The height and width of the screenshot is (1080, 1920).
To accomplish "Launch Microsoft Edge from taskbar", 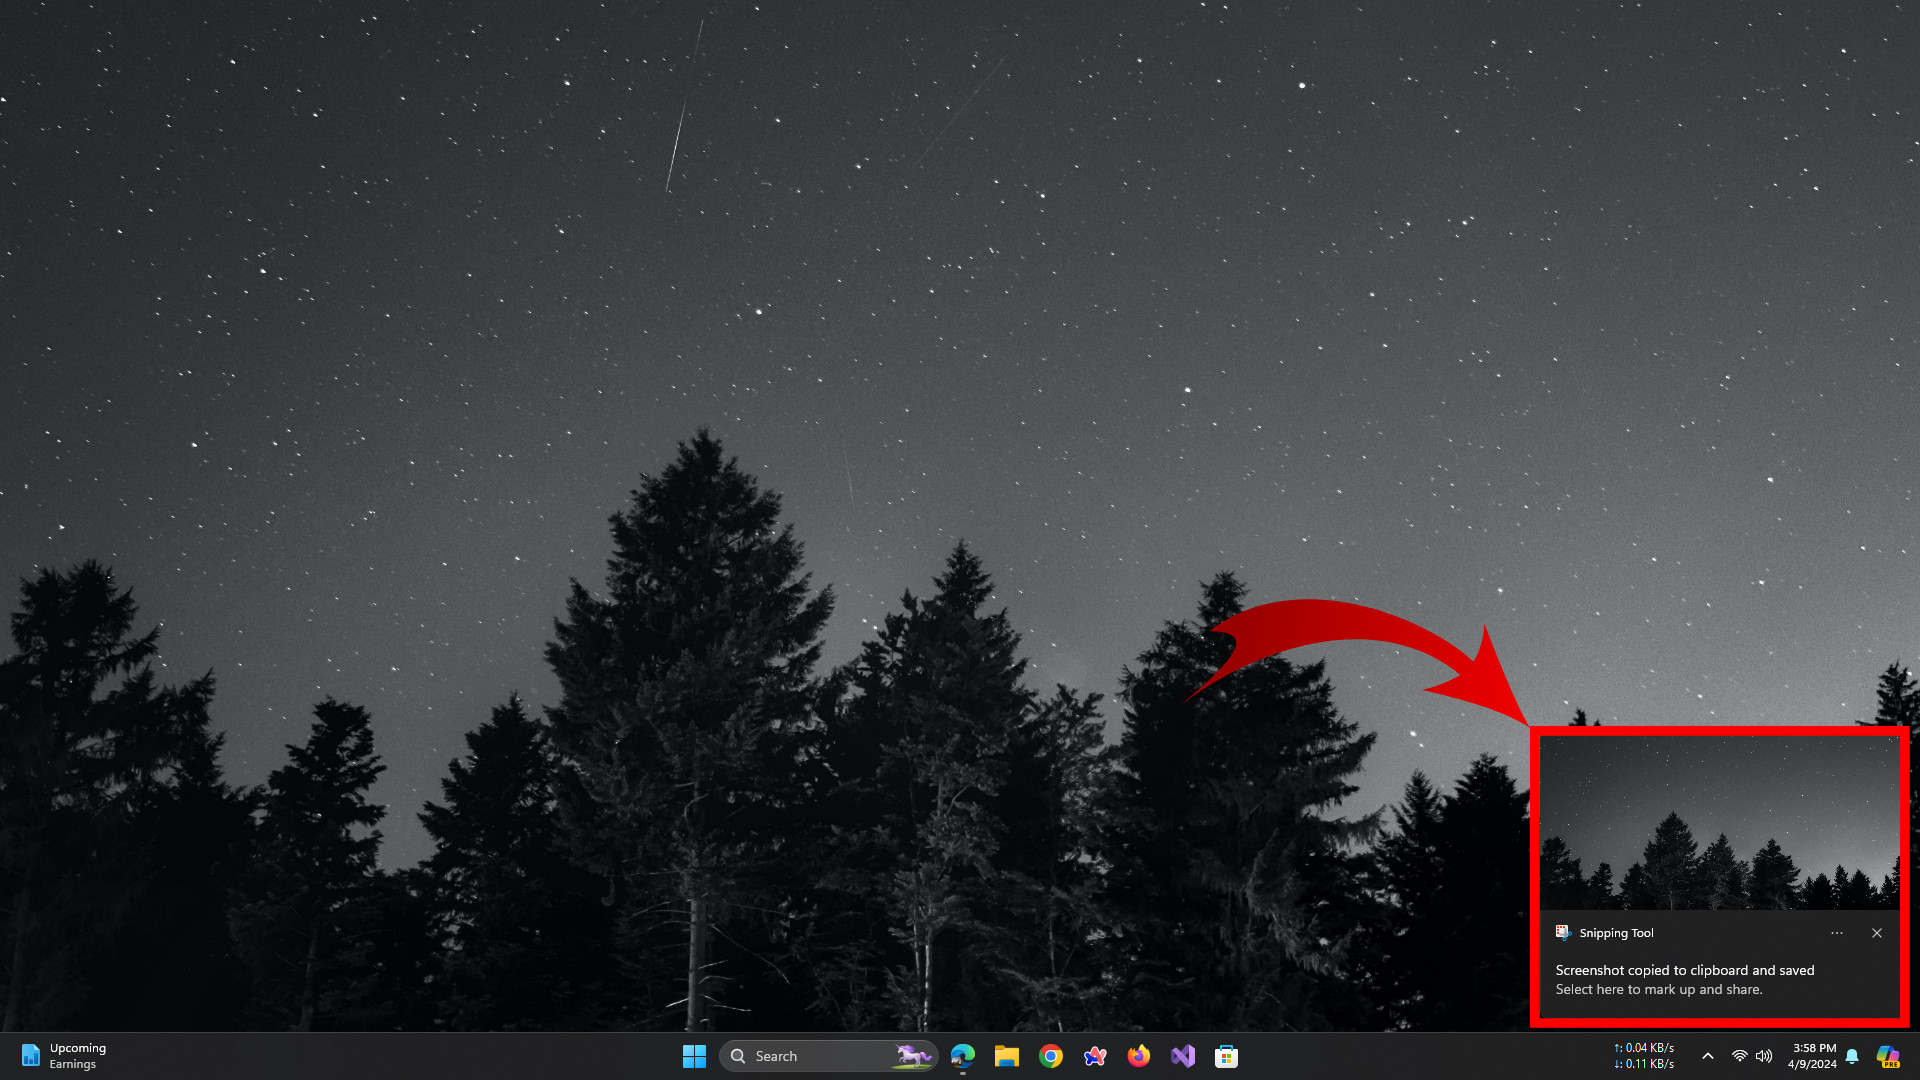I will point(962,1056).
